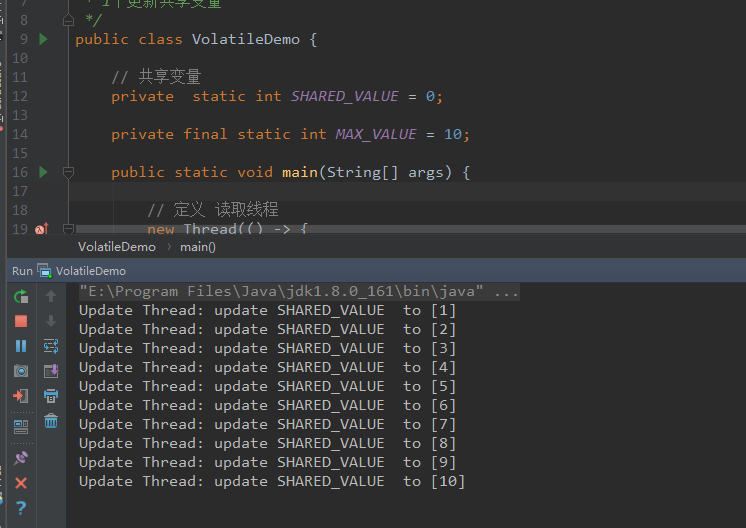The image size is (746, 528).
Task: Click line number 12 in the gutter
Action: 20,97
